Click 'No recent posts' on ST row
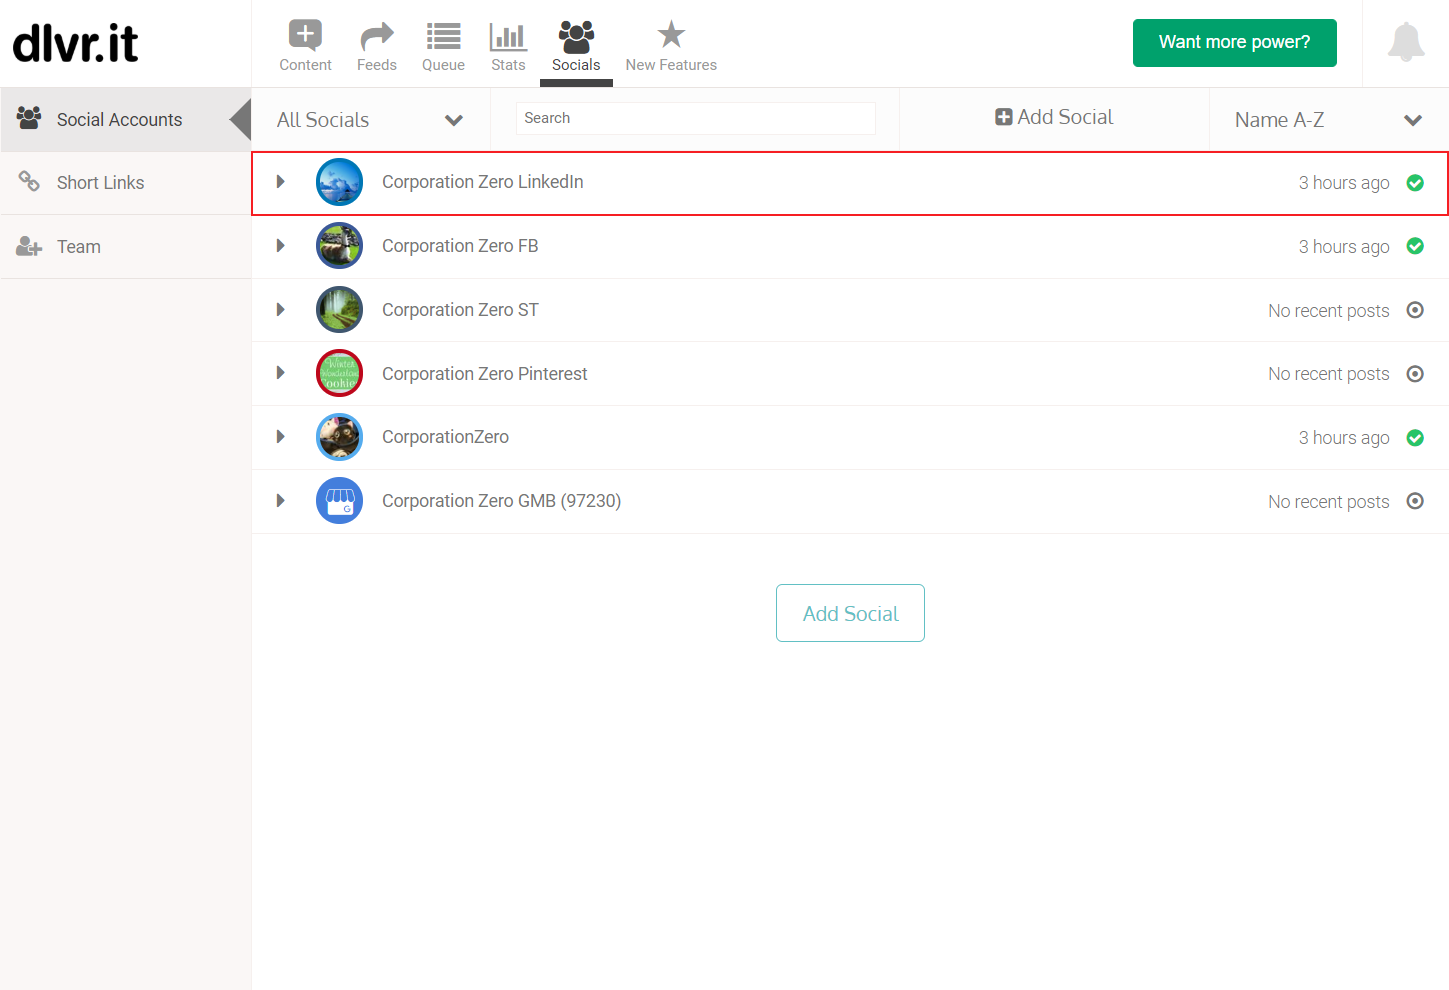The image size is (1449, 990). click(x=1329, y=311)
